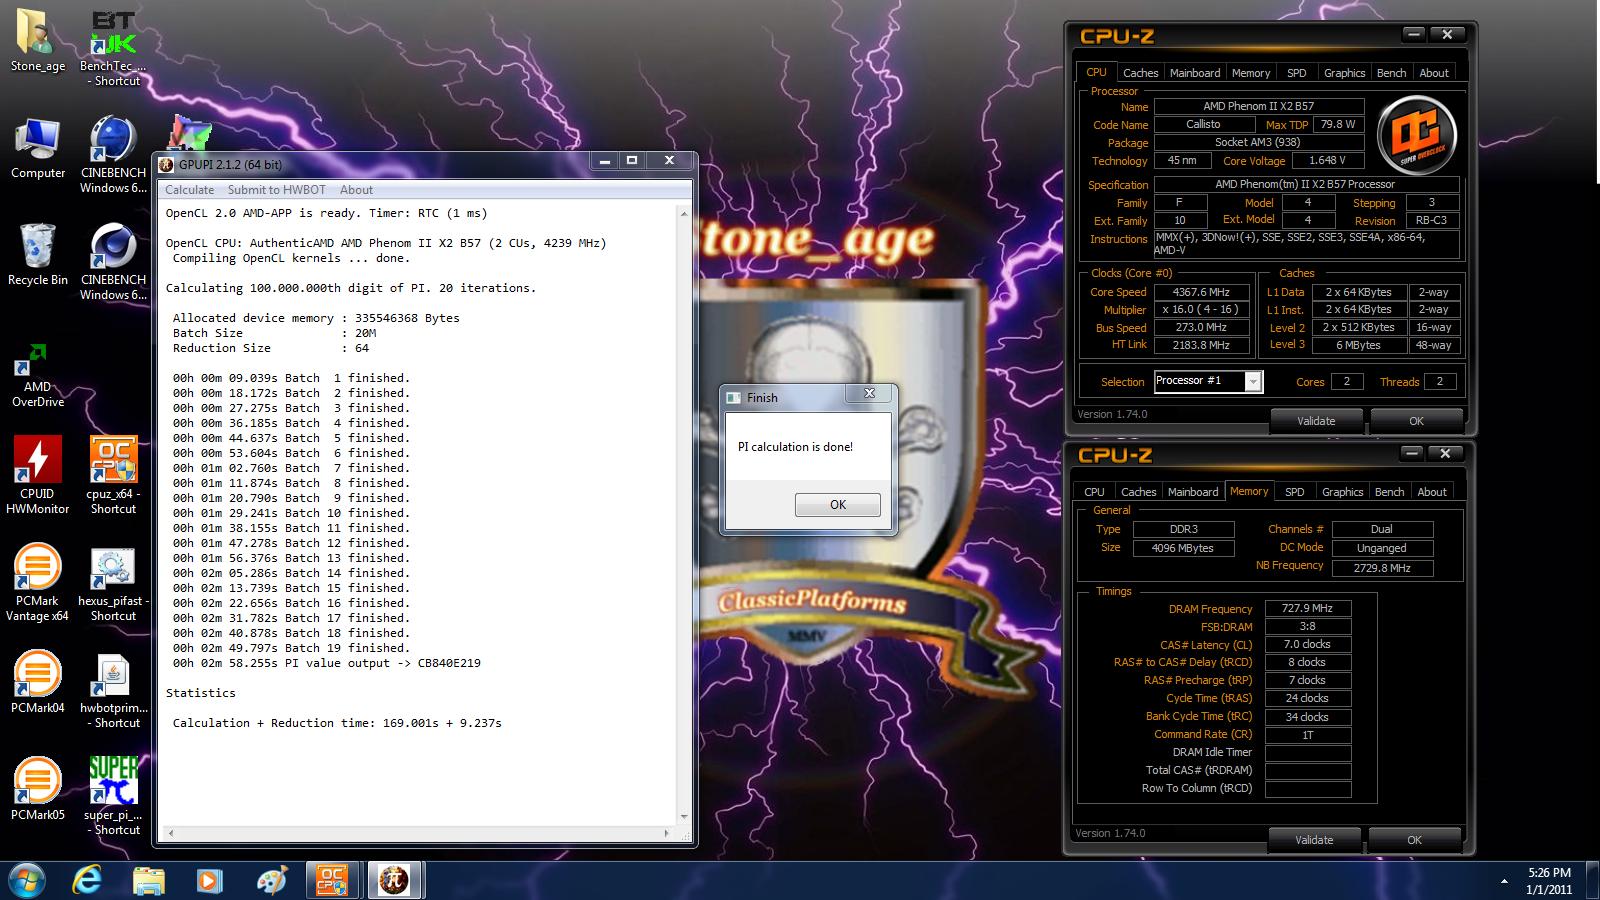Click GPUPI vertical scrollbar up arrow
The image size is (1600, 900).
coord(684,213)
